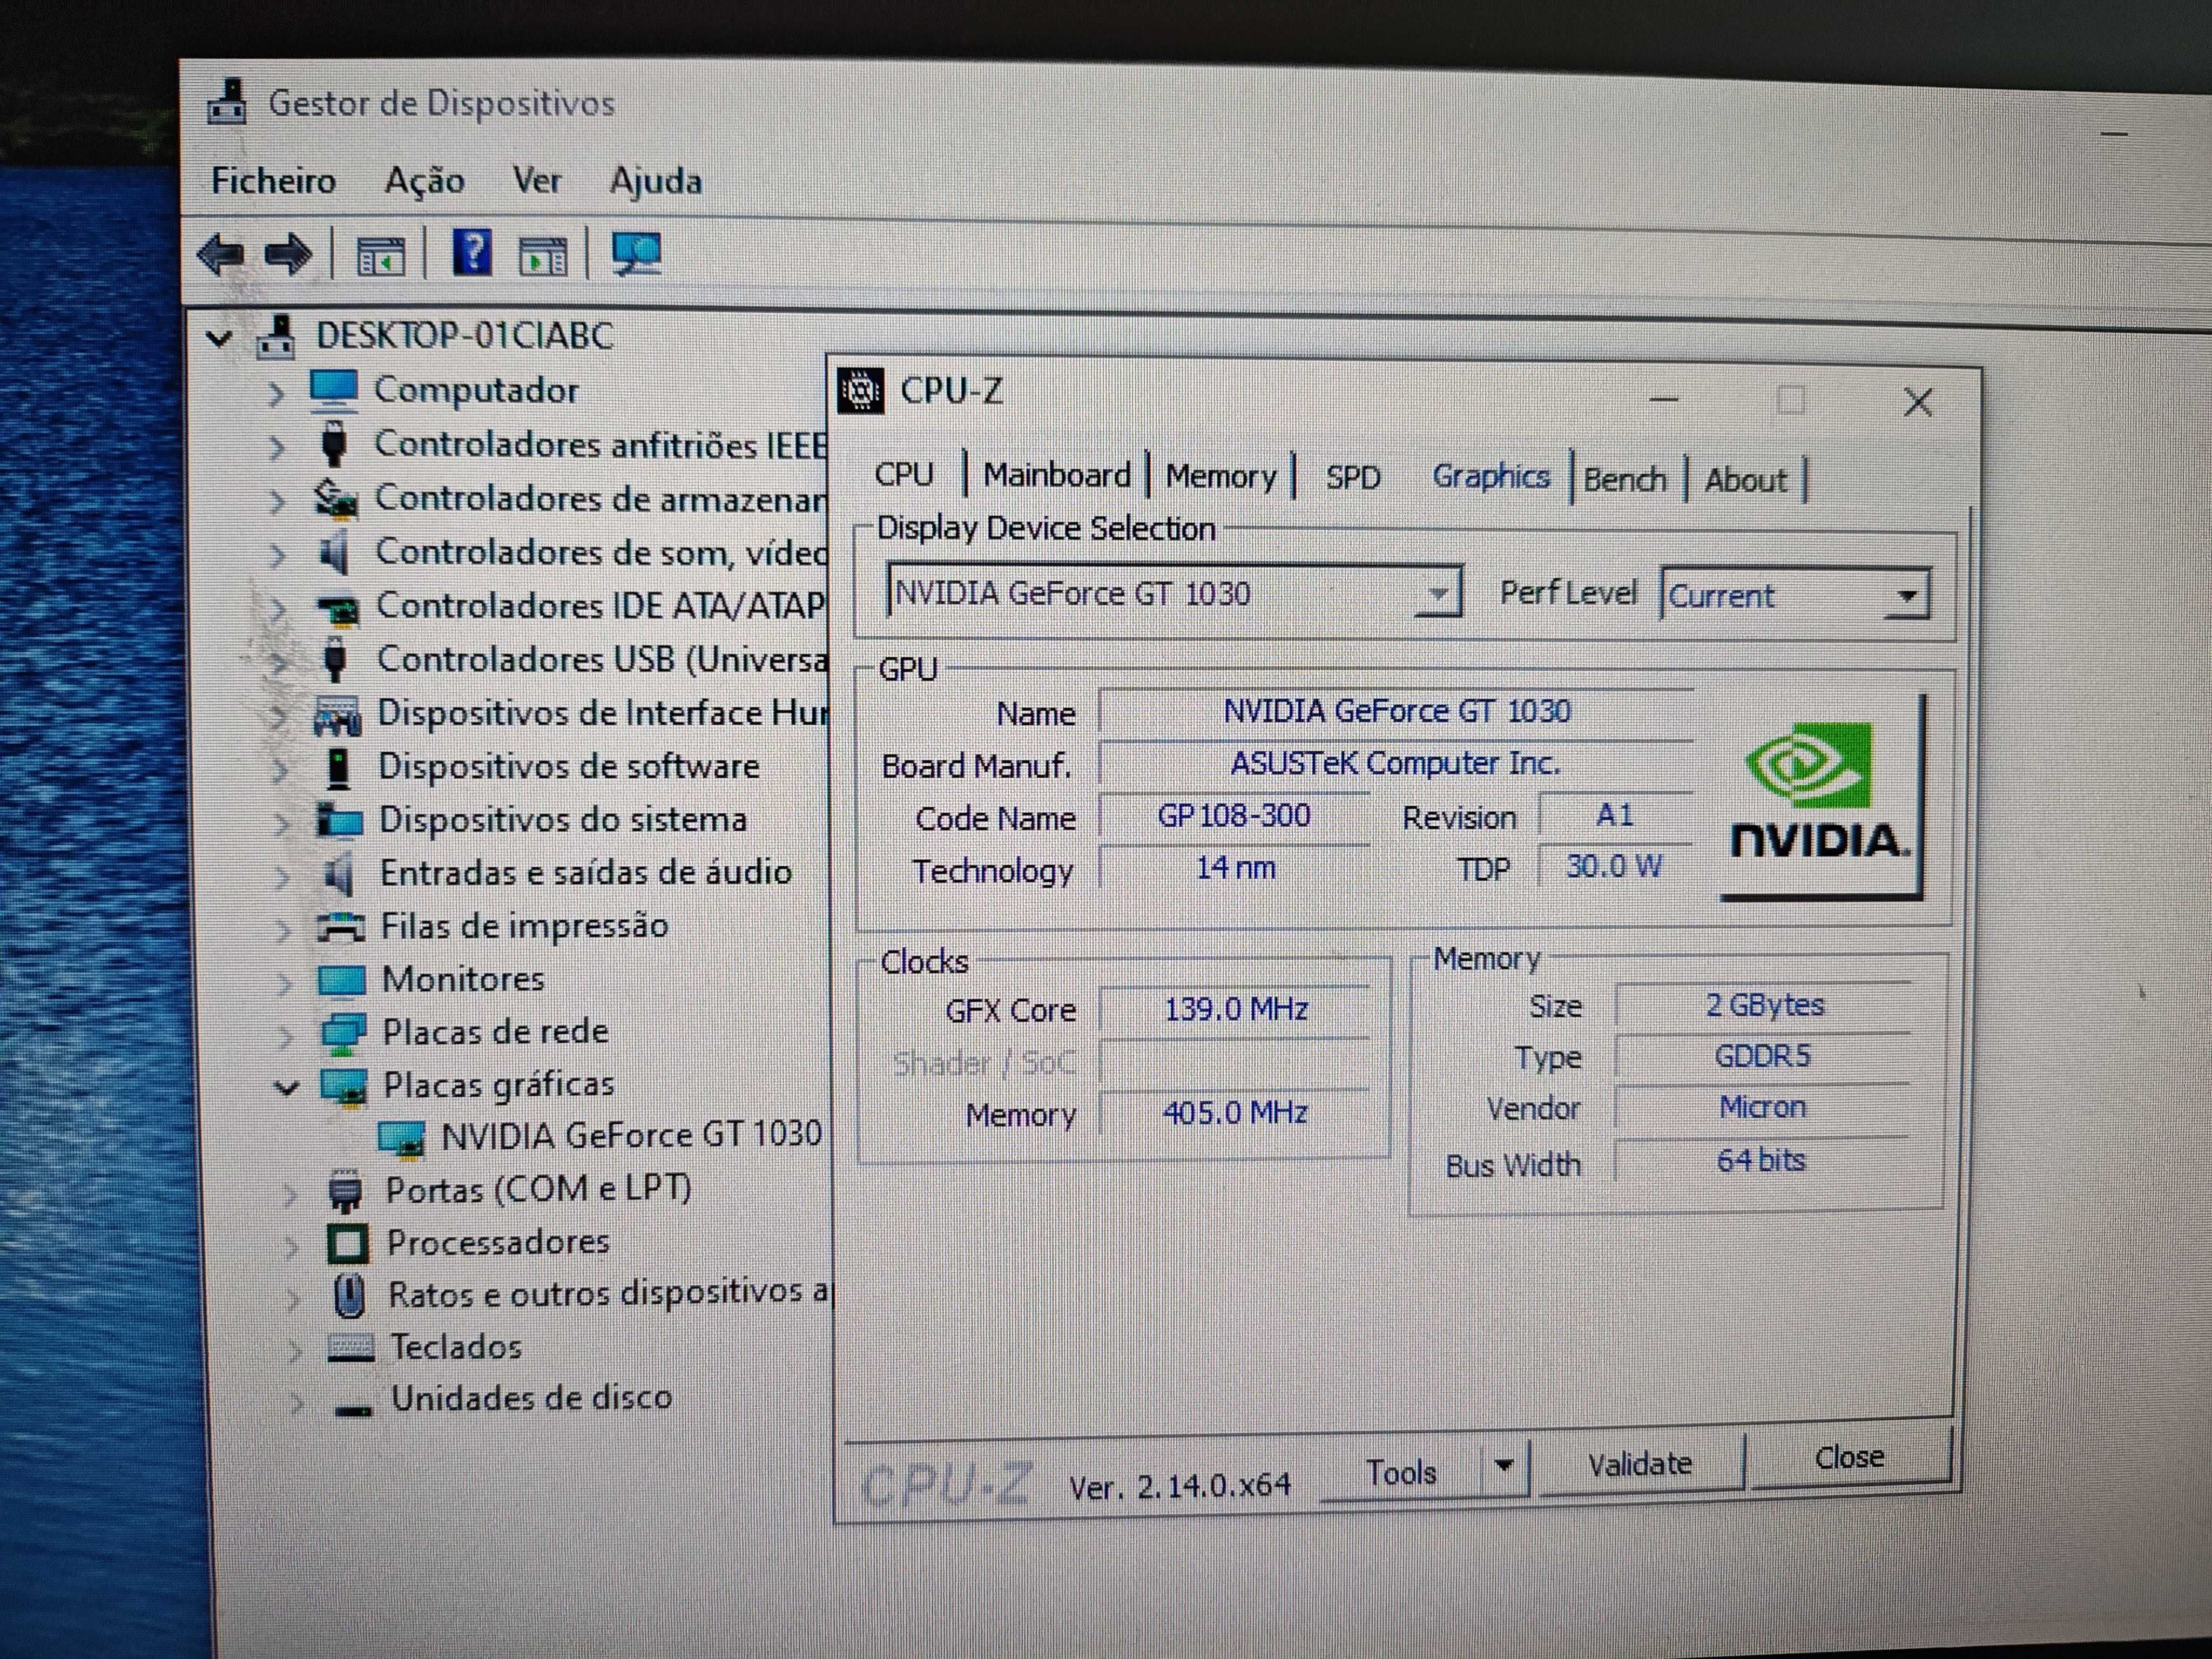Select the Graphics tab
The image size is (2212, 1659).
(x=1491, y=477)
